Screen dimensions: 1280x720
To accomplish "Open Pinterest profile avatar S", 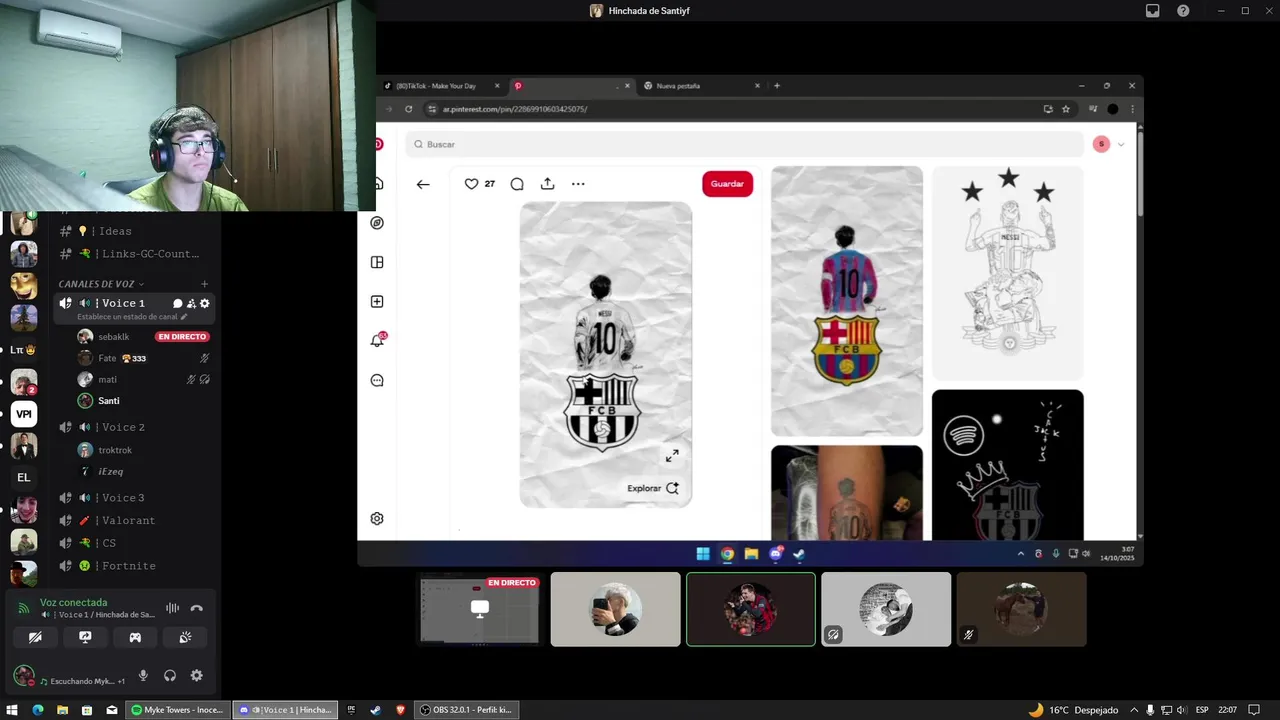I will [x=1101, y=144].
